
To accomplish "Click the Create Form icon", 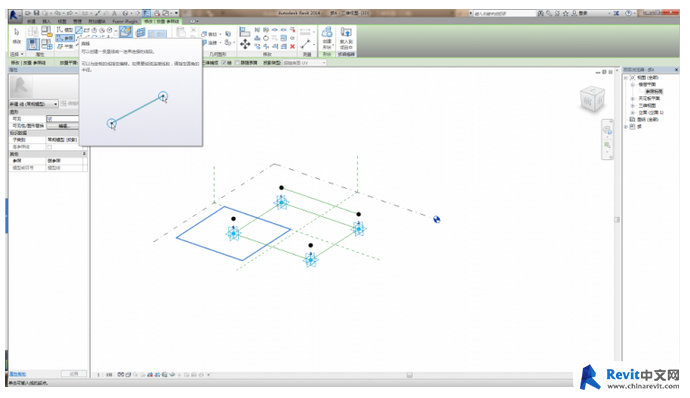I will [327, 32].
